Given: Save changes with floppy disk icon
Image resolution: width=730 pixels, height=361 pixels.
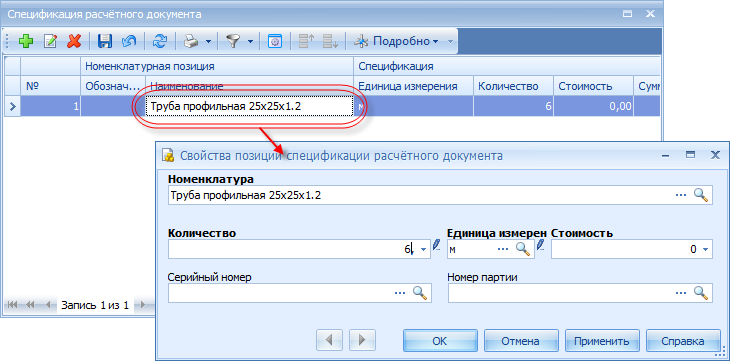Looking at the screenshot, I should coord(105,41).
